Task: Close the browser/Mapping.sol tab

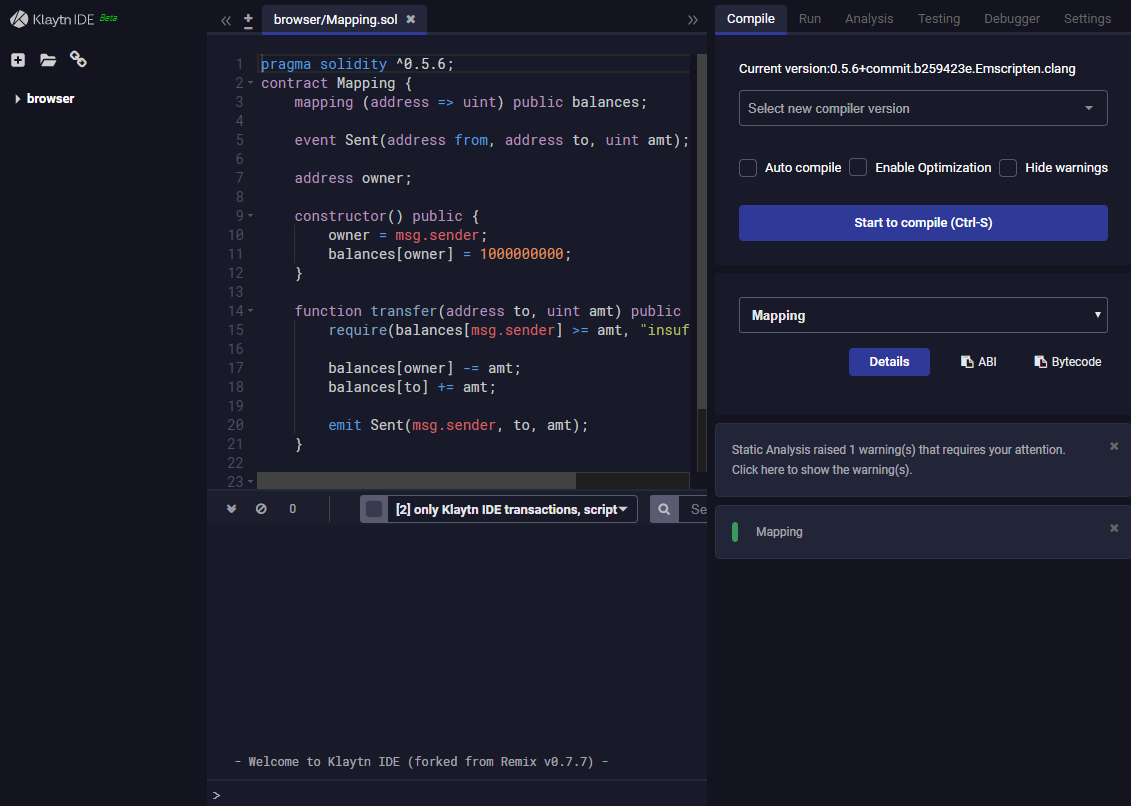Action: pos(410,19)
